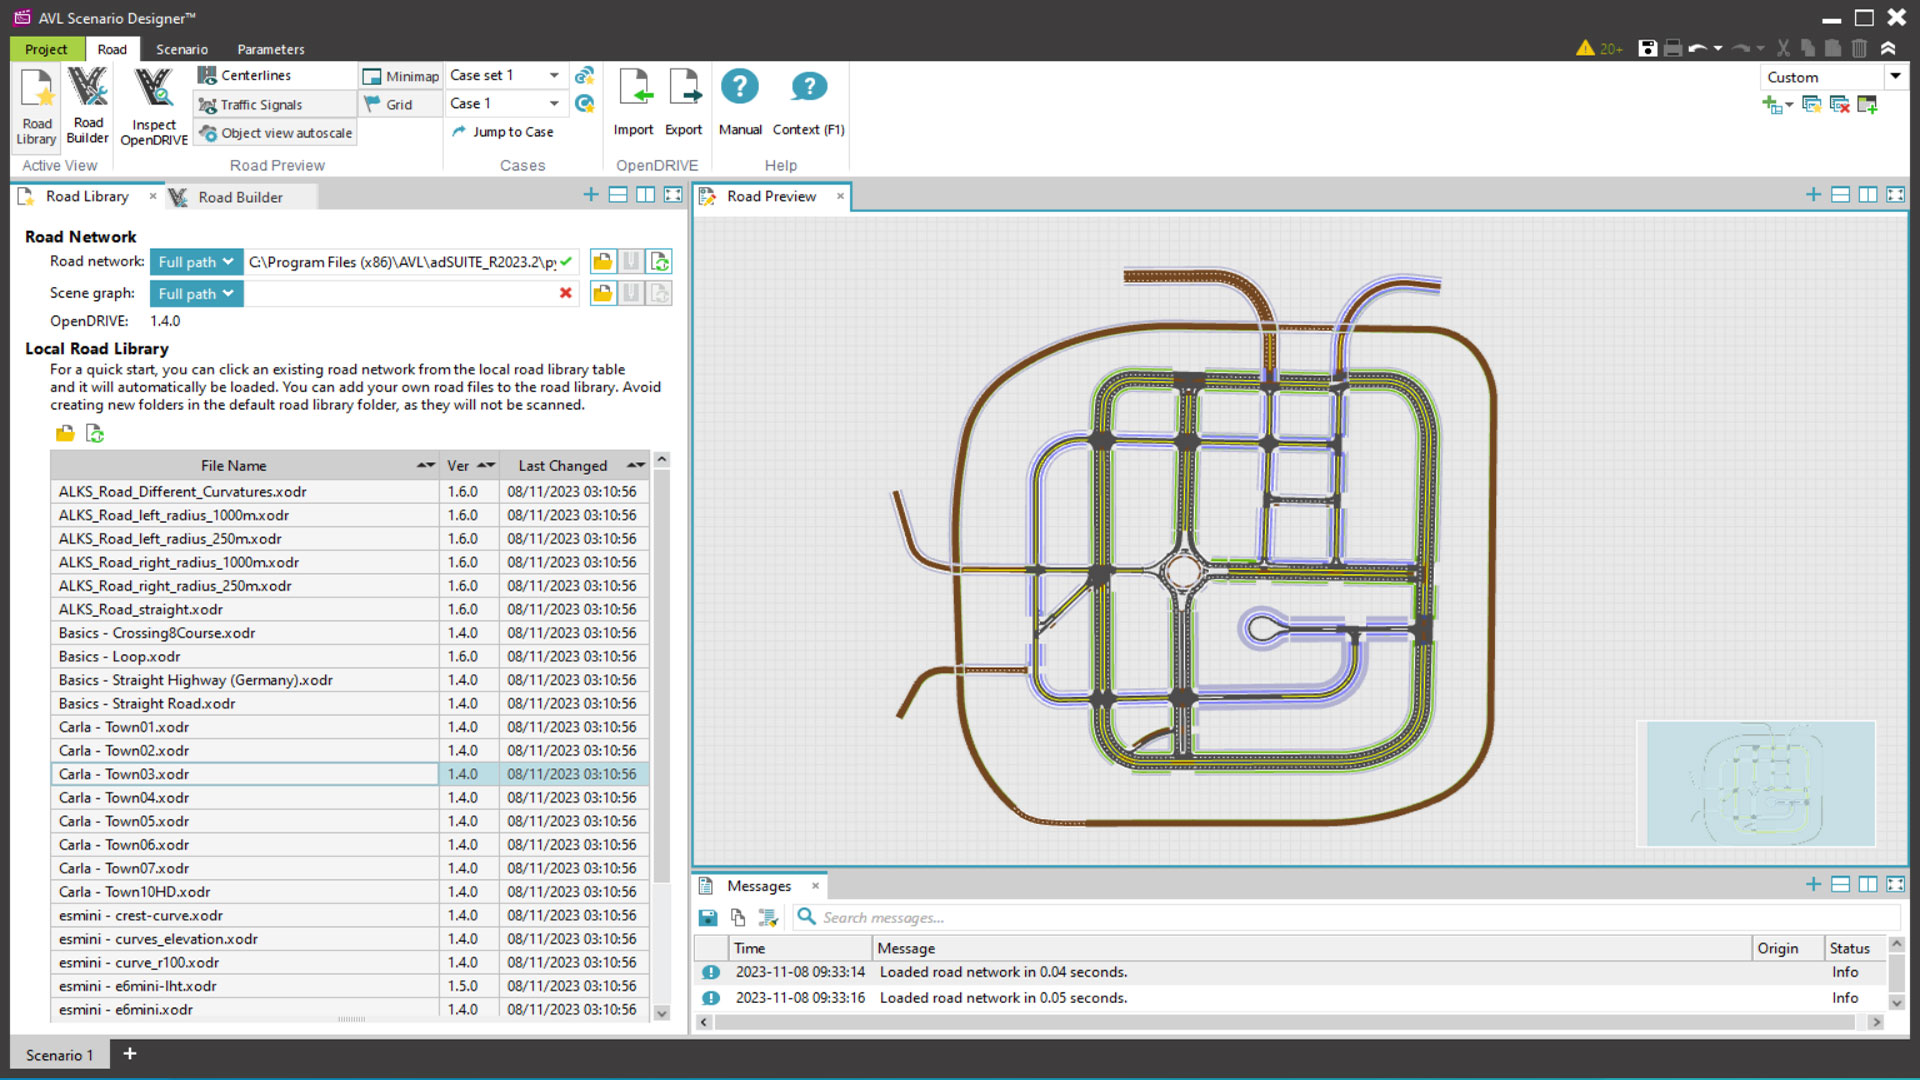Open the Case 1 dropdown
Screen dimensions: 1920x1080
(x=554, y=103)
